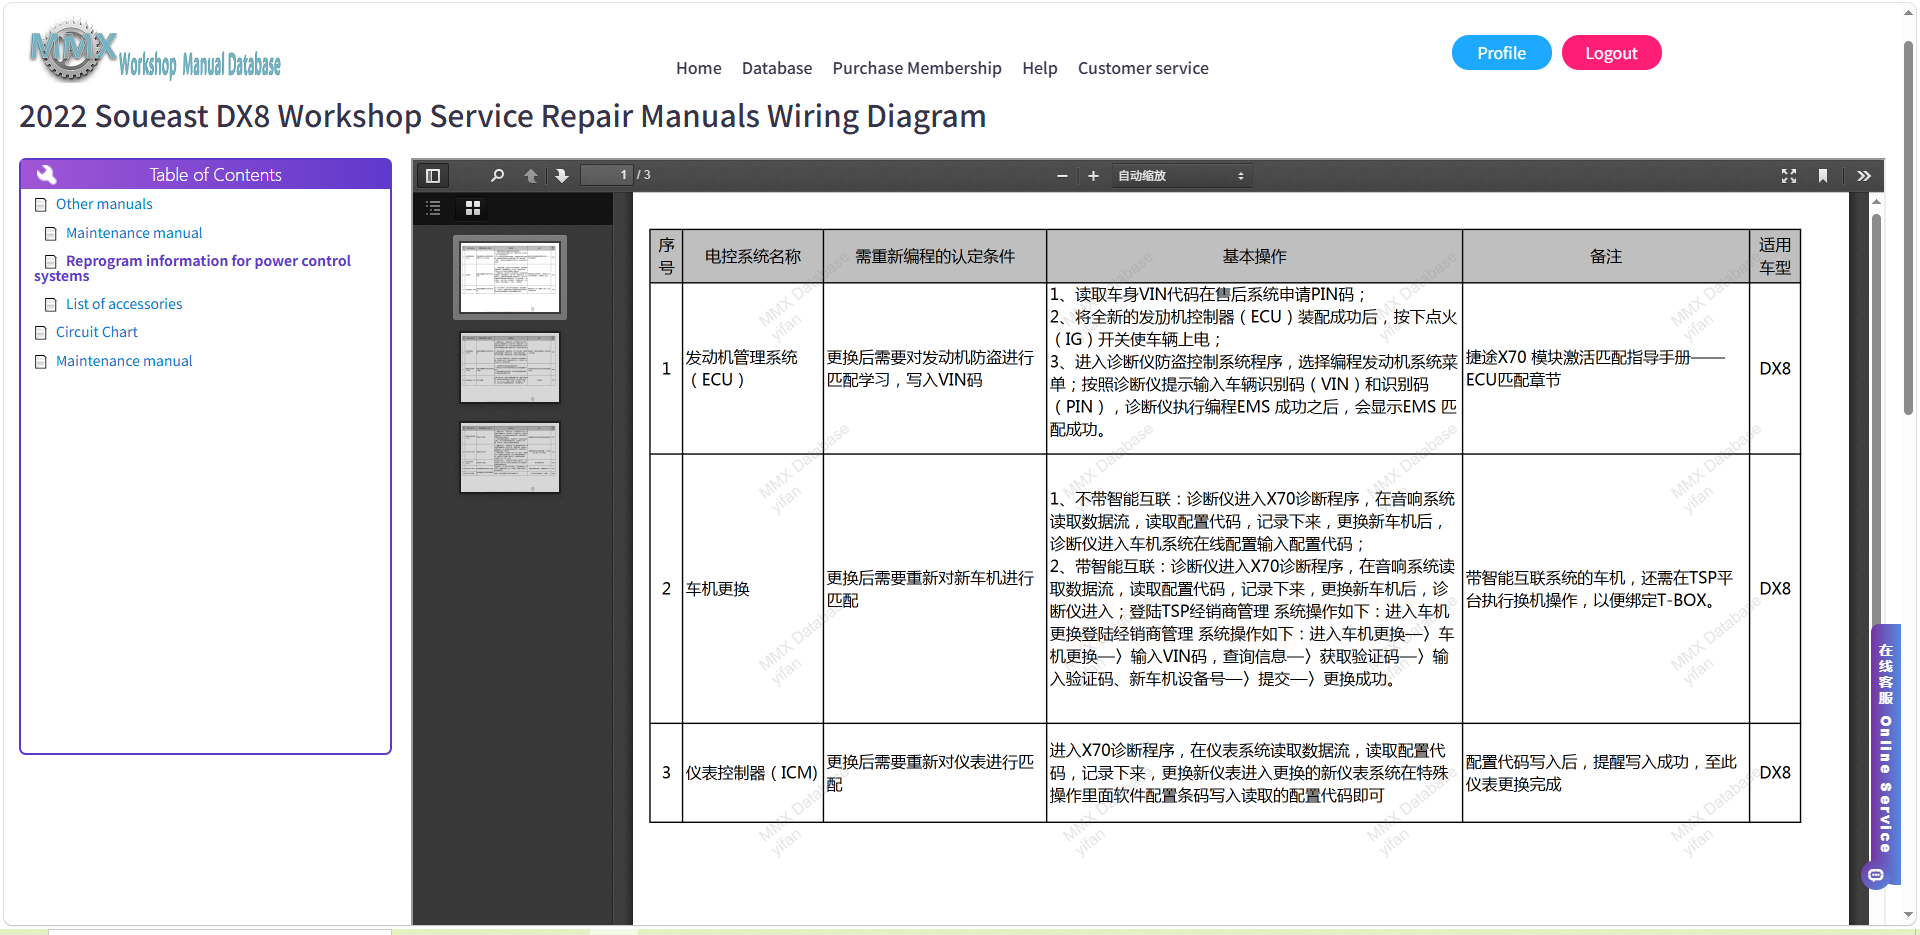The image size is (1920, 935).
Task: Click the 需重新编程的认定条件 header
Action: 935,257
